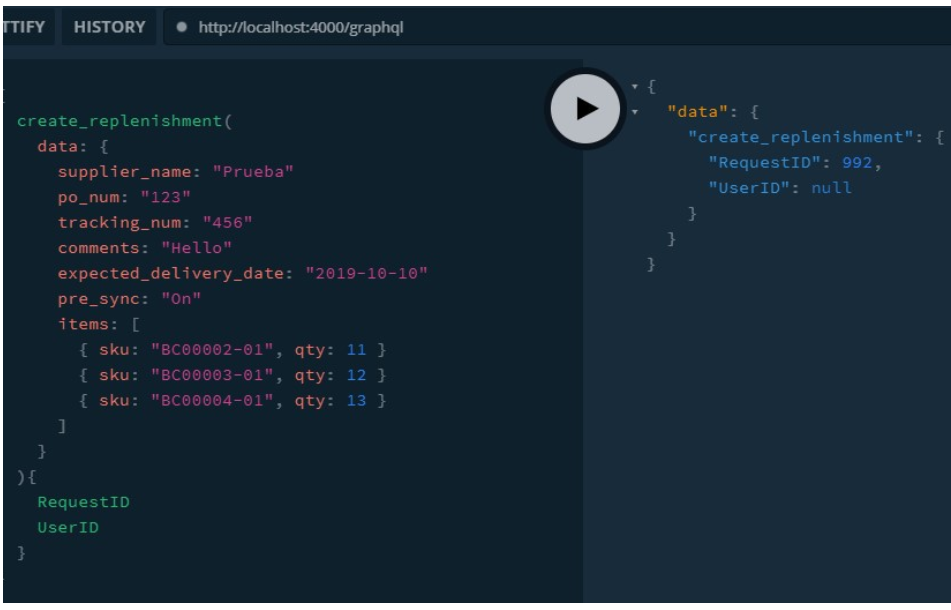Edit the localhost:4000/graphql endpoint URL field
Screen dimensions: 951x610
pos(557,27)
